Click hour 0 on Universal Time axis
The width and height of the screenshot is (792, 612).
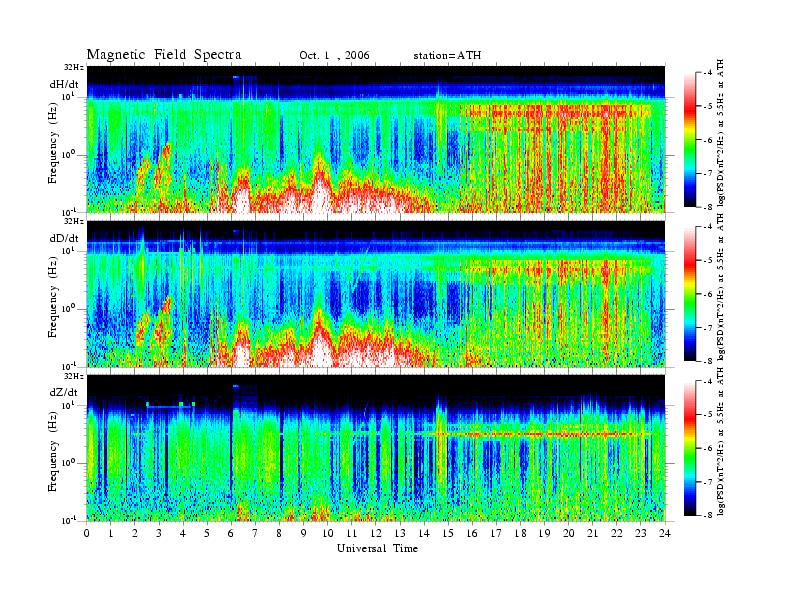(x=87, y=533)
